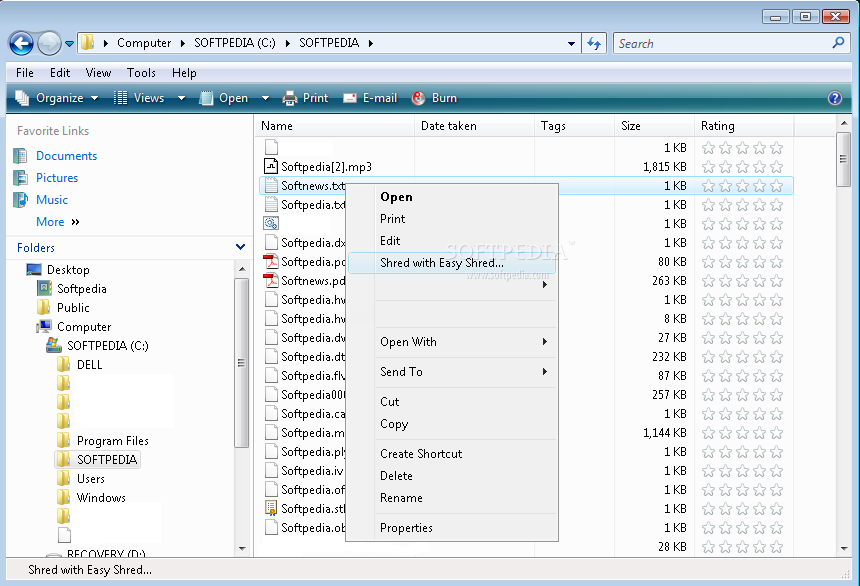The width and height of the screenshot is (860, 586).
Task: Click the blue Help question mark icon
Action: [x=835, y=98]
